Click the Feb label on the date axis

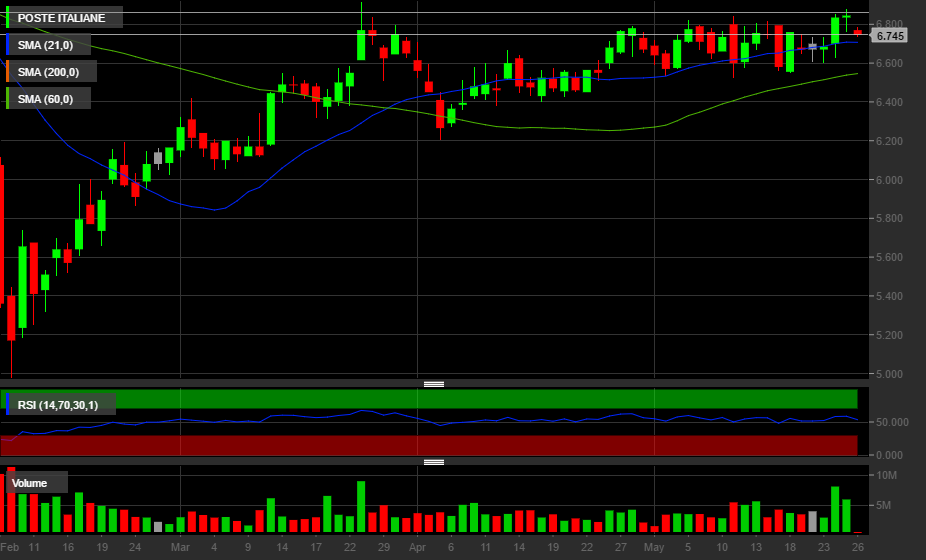point(9,548)
